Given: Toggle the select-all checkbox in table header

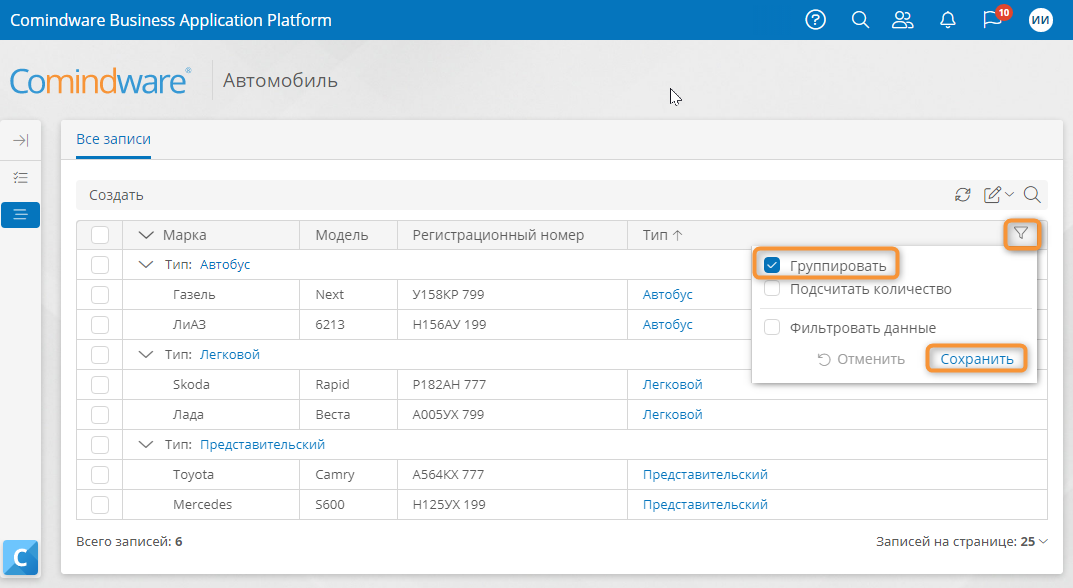Looking at the screenshot, I should coord(100,235).
